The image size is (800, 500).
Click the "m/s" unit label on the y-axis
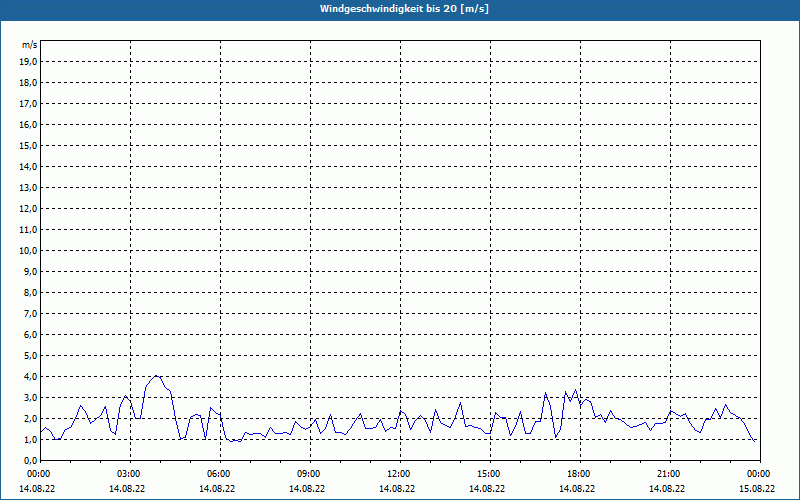pyautogui.click(x=30, y=45)
